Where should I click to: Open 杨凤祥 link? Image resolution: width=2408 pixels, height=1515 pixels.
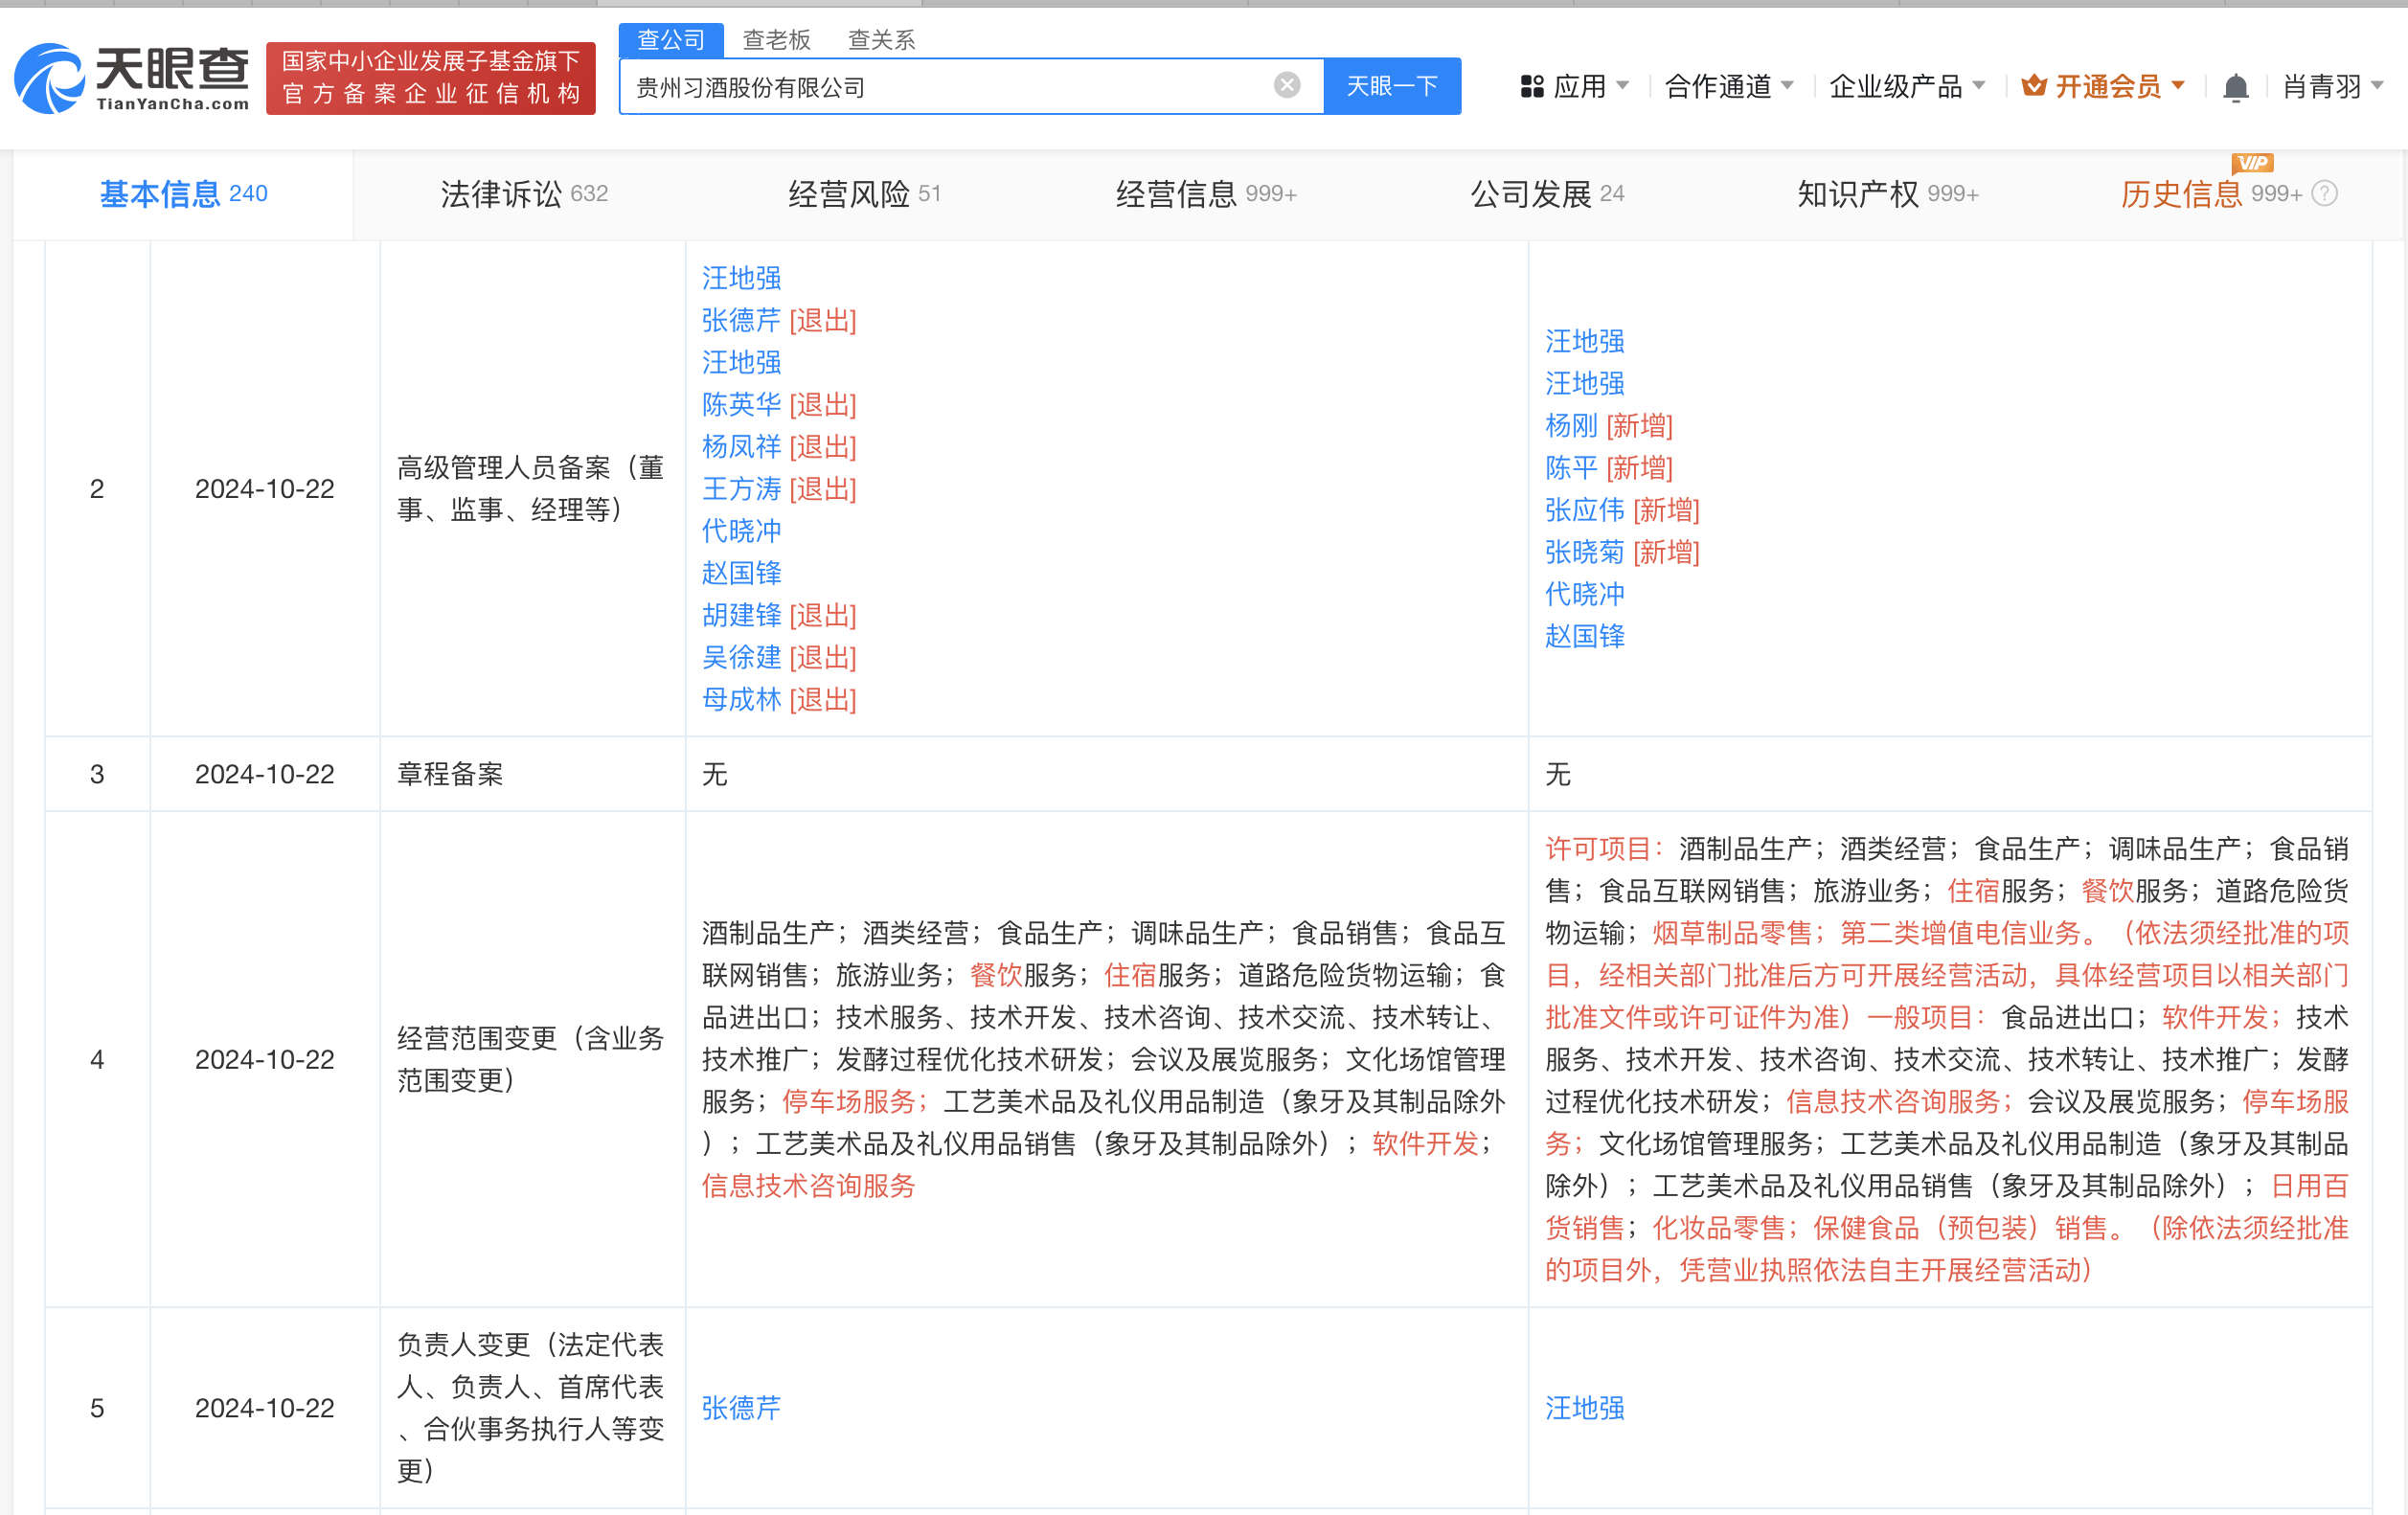(x=741, y=446)
